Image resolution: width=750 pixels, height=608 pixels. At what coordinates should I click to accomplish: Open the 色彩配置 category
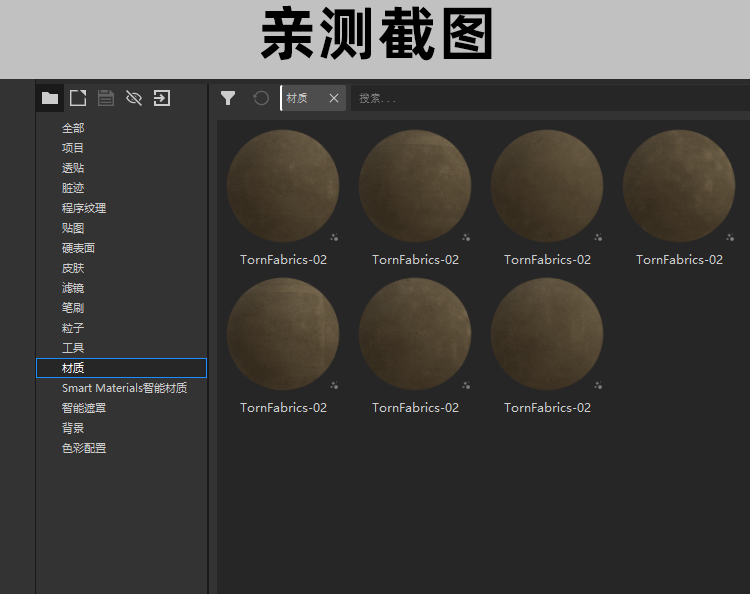pyautogui.click(x=84, y=448)
